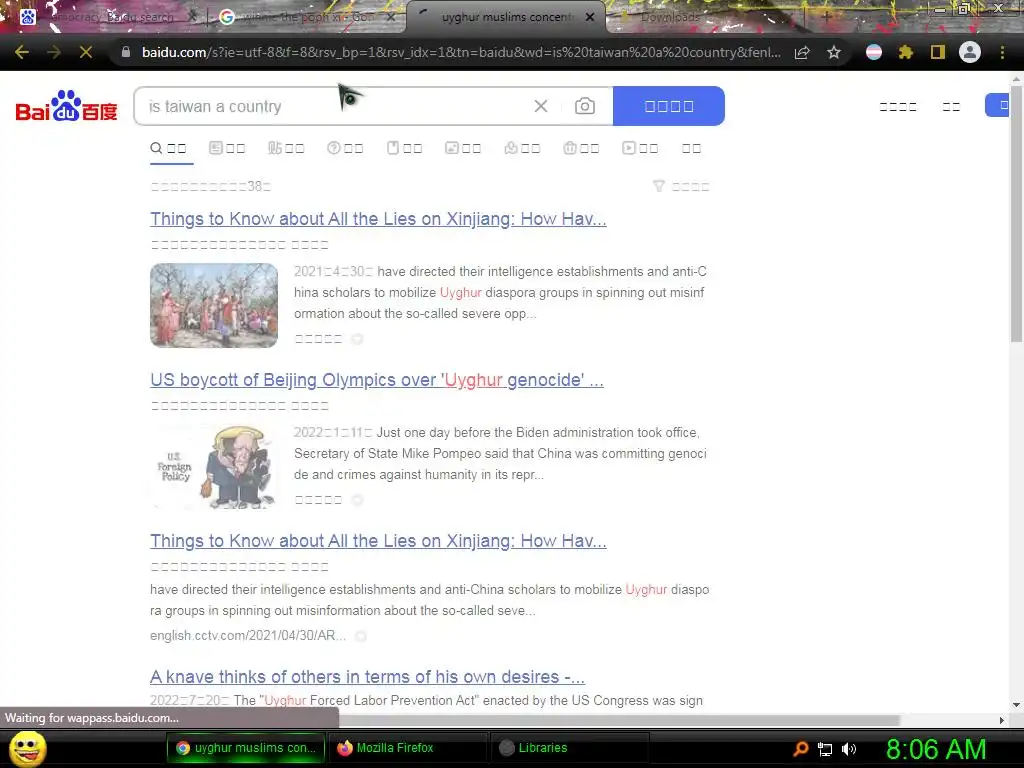Click the Xinjiang orchard thumbnail image
This screenshot has width=1024, height=768.
pyautogui.click(x=214, y=305)
